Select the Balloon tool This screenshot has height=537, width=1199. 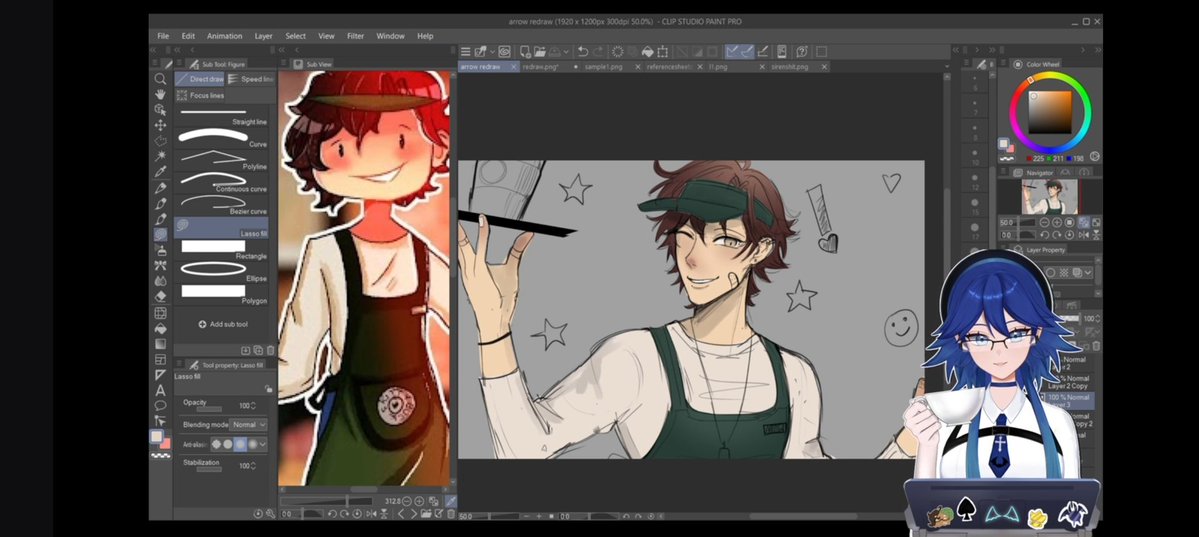(x=160, y=405)
